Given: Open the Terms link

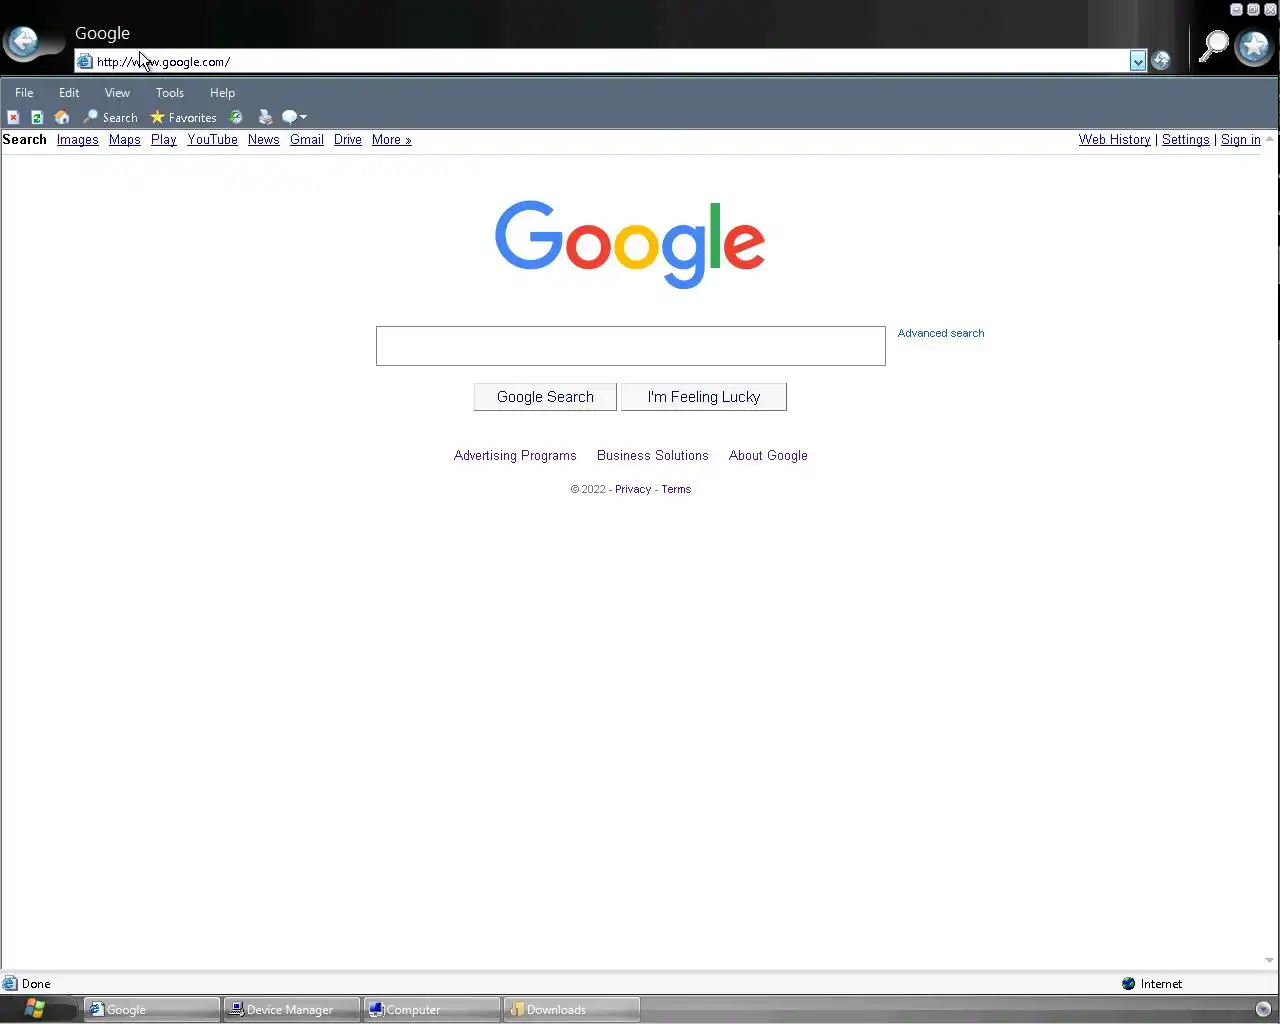Looking at the screenshot, I should pos(676,490).
